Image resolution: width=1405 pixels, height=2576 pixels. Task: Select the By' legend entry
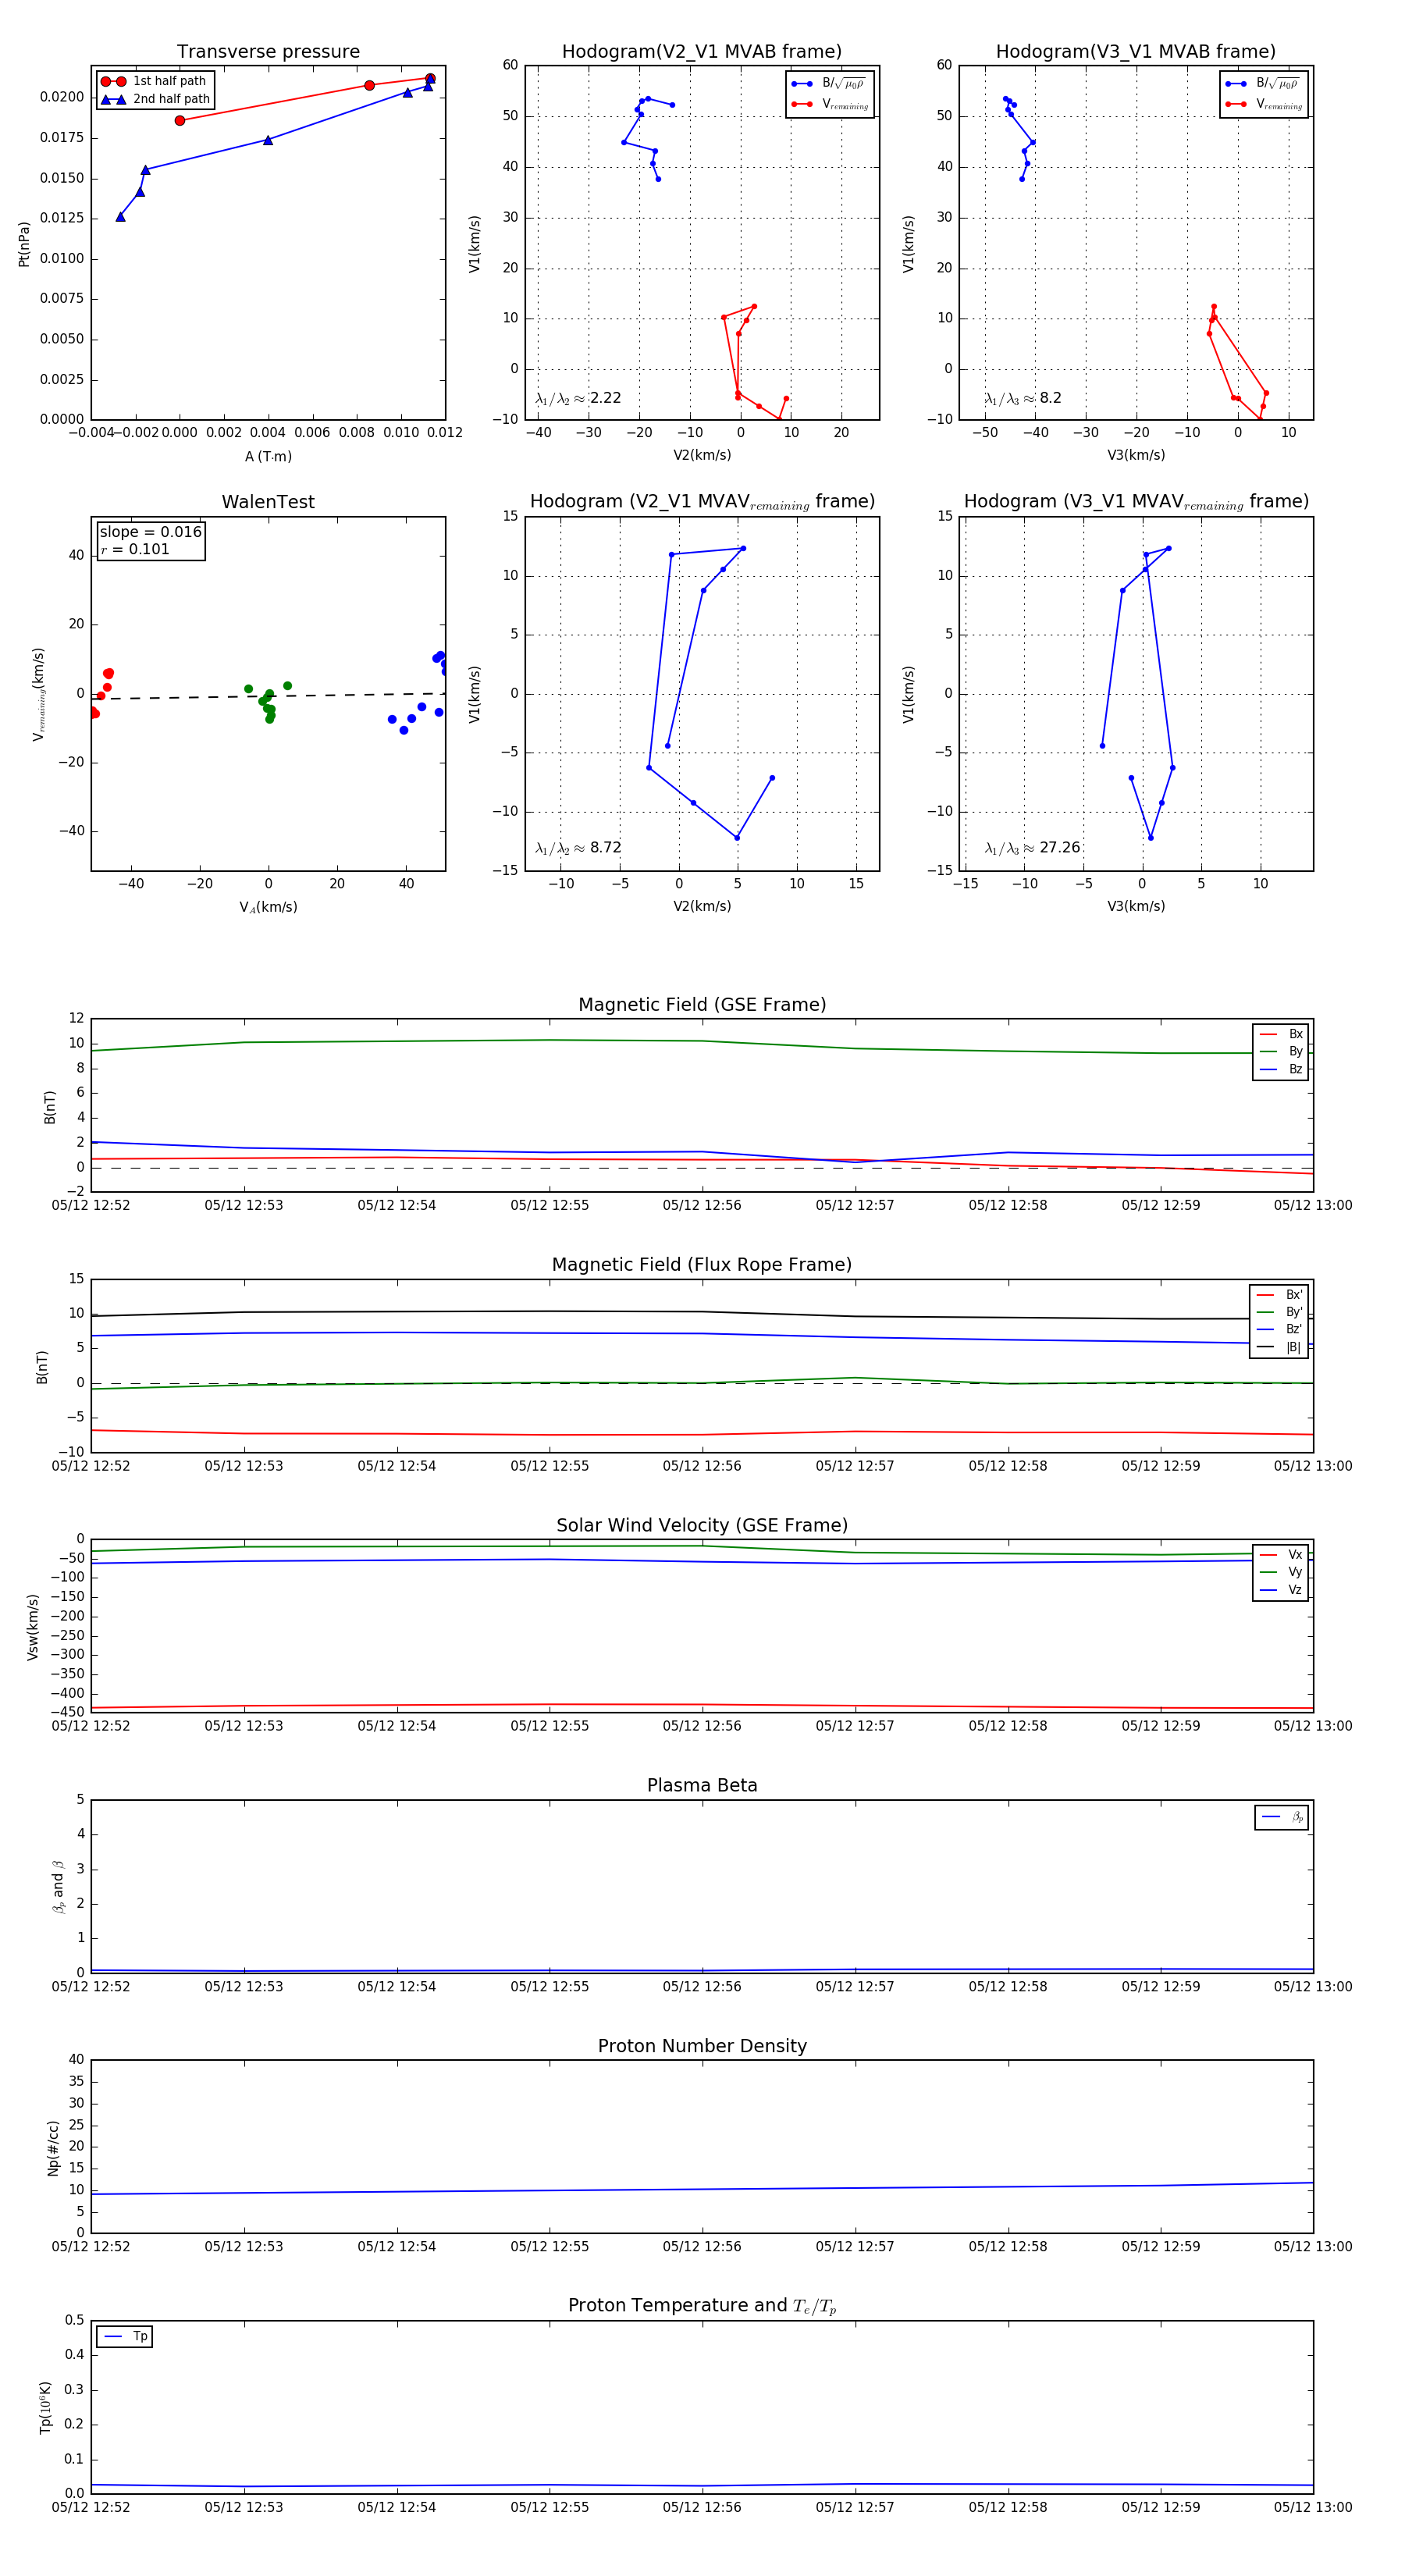point(1279,1312)
